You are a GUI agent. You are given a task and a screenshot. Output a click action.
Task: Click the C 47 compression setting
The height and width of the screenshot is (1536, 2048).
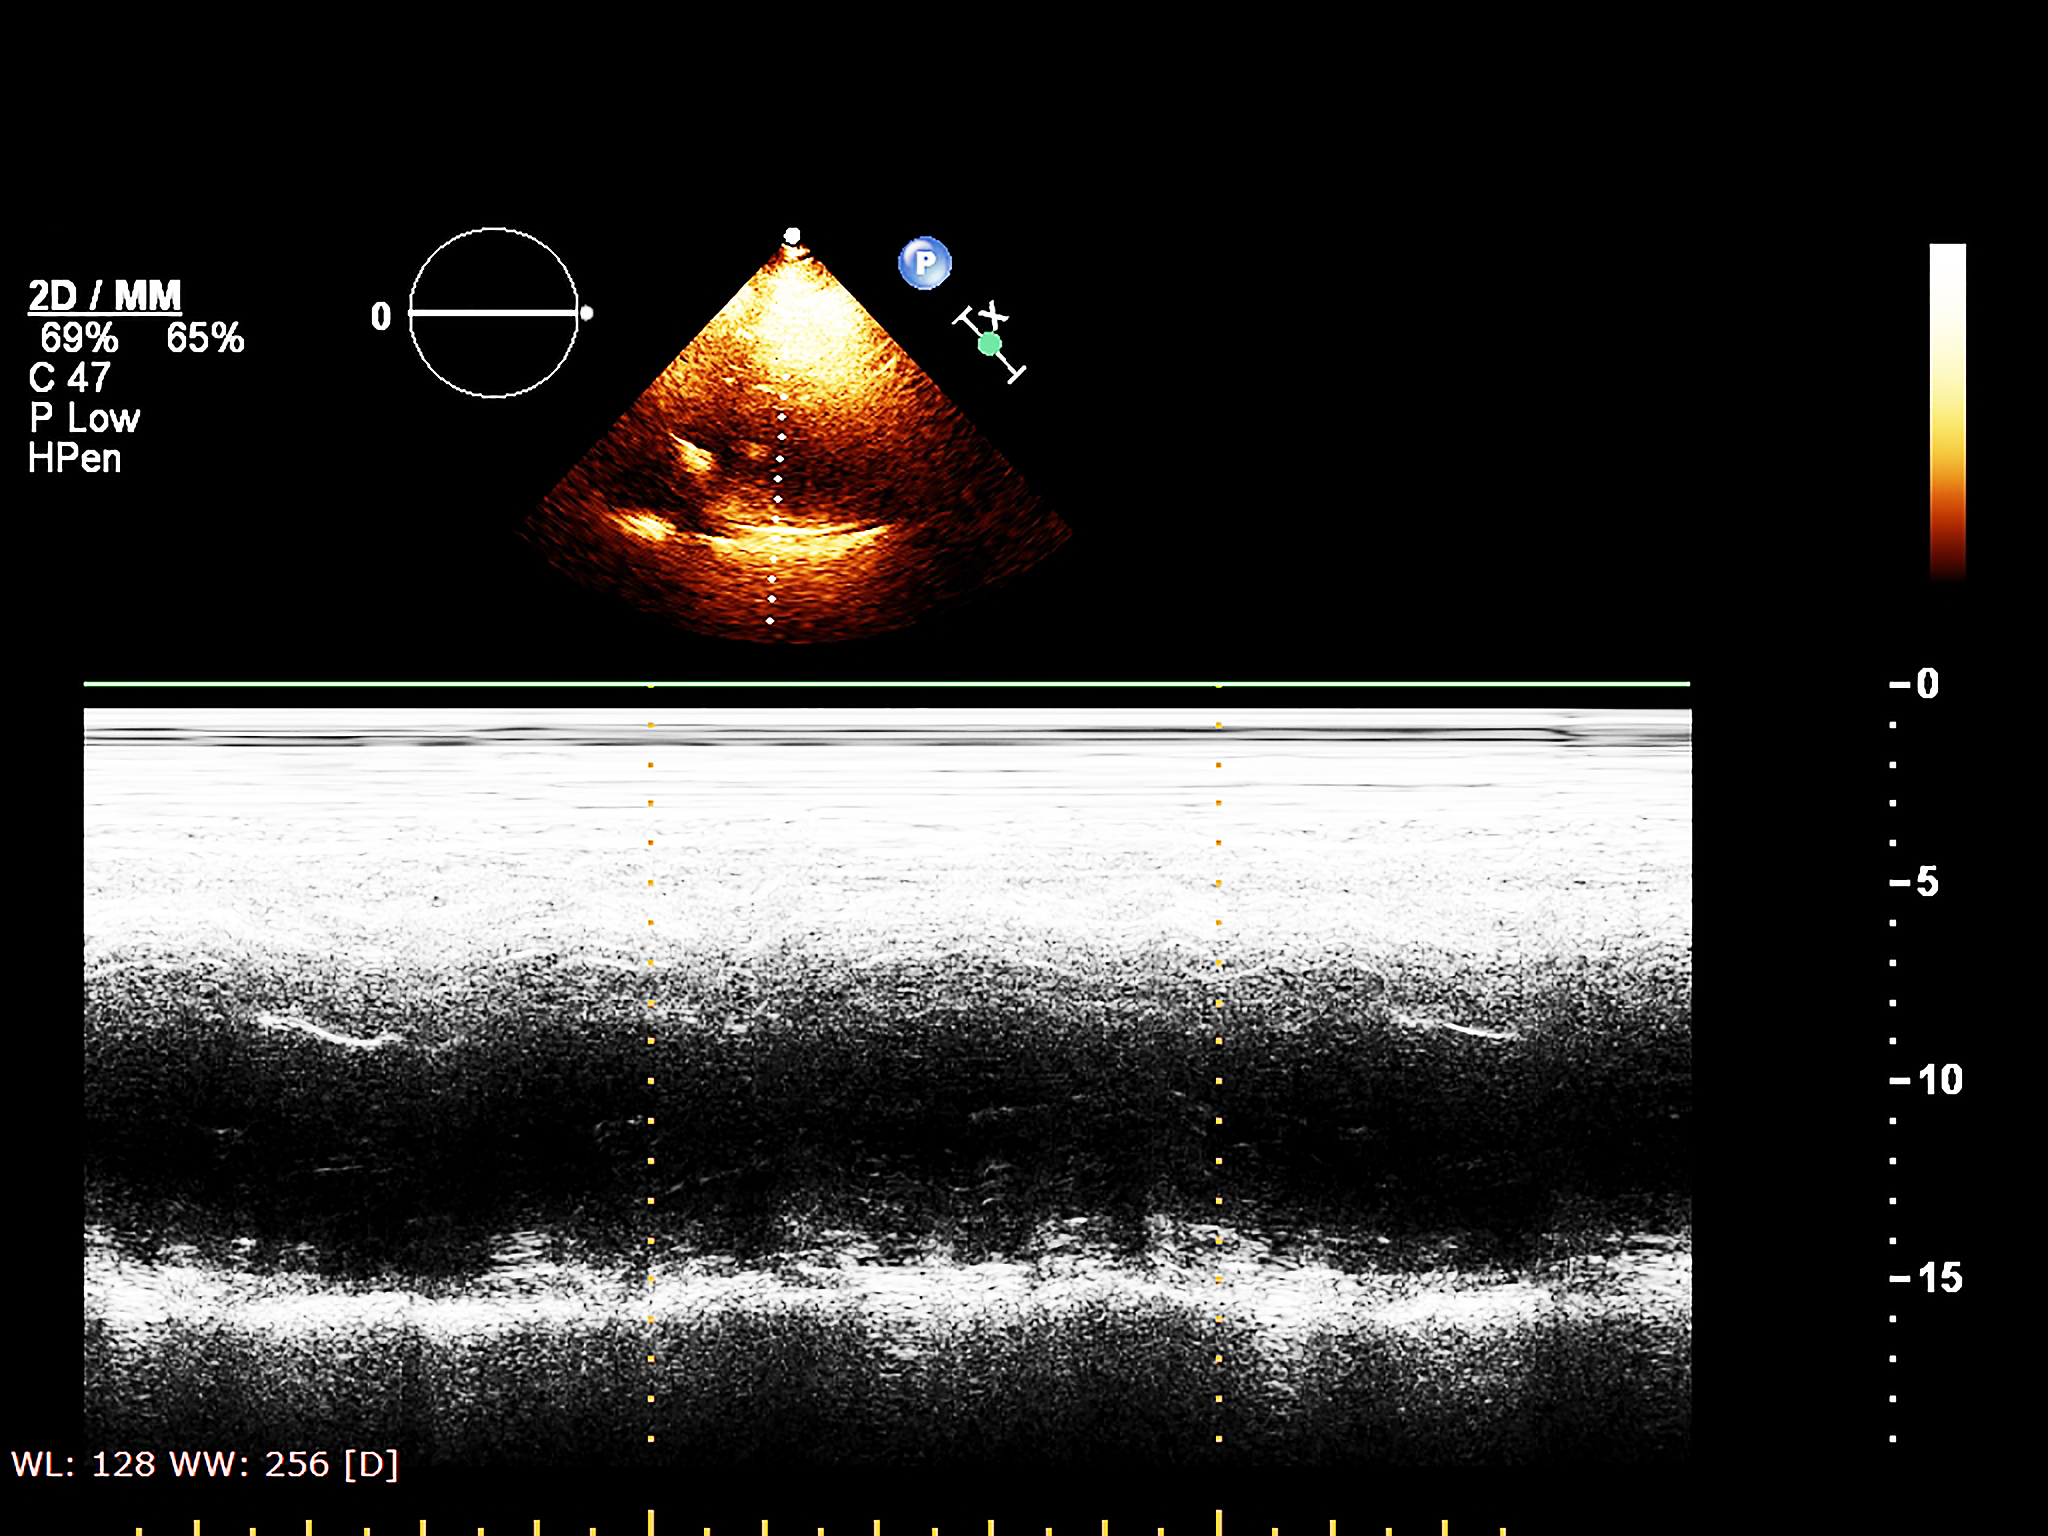pos(70,378)
